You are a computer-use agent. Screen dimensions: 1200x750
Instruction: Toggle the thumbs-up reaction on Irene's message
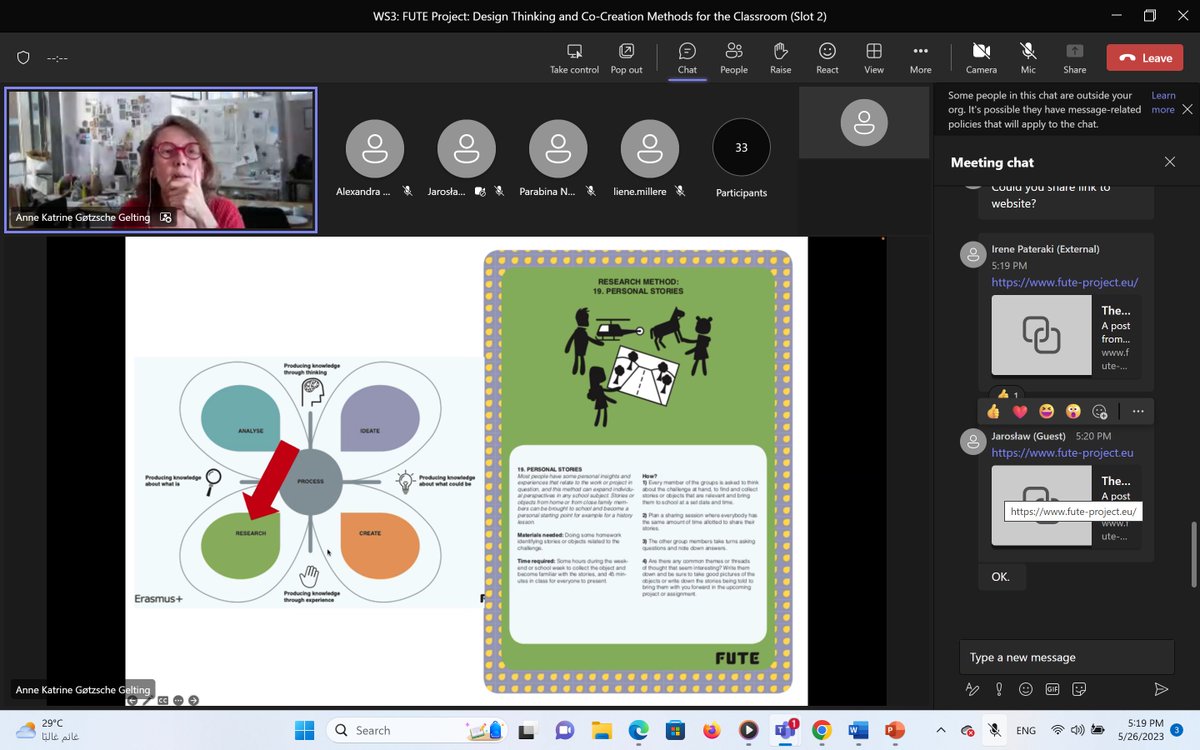[x=993, y=411]
